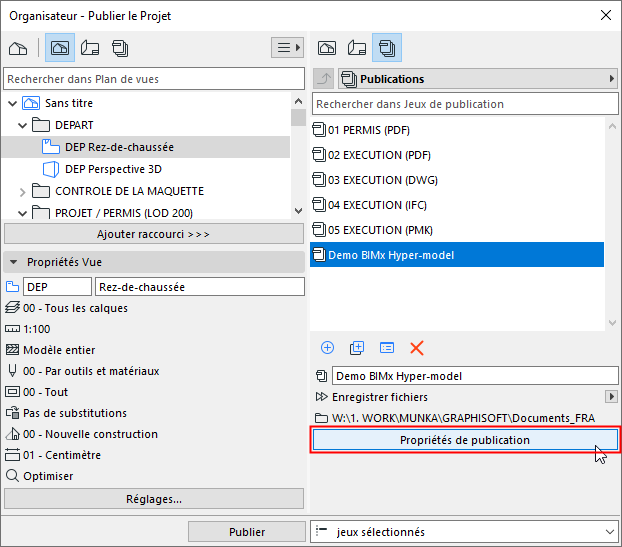Click the graphic override icon Pas de substitutions
Viewport: 622px width, 547px height.
12,413
